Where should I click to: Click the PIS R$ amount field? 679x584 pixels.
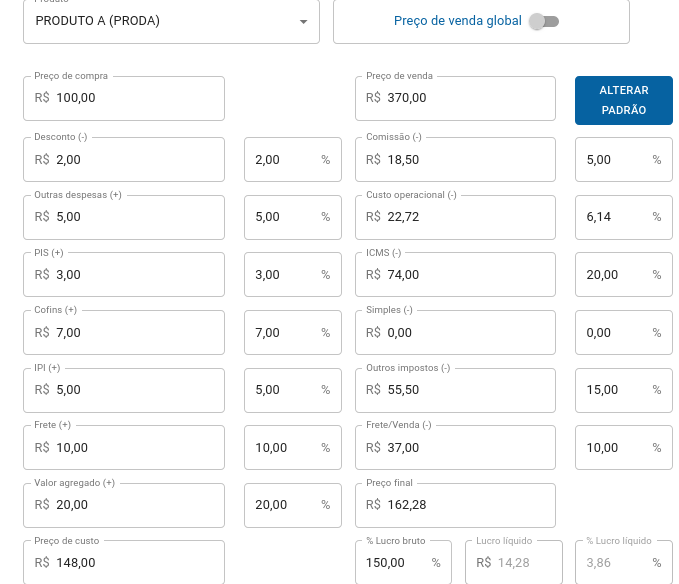(124, 274)
